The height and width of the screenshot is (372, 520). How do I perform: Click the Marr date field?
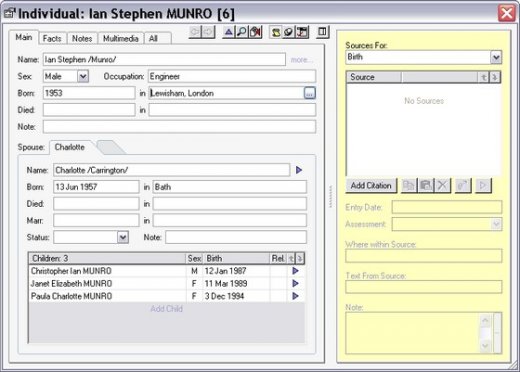pos(96,220)
